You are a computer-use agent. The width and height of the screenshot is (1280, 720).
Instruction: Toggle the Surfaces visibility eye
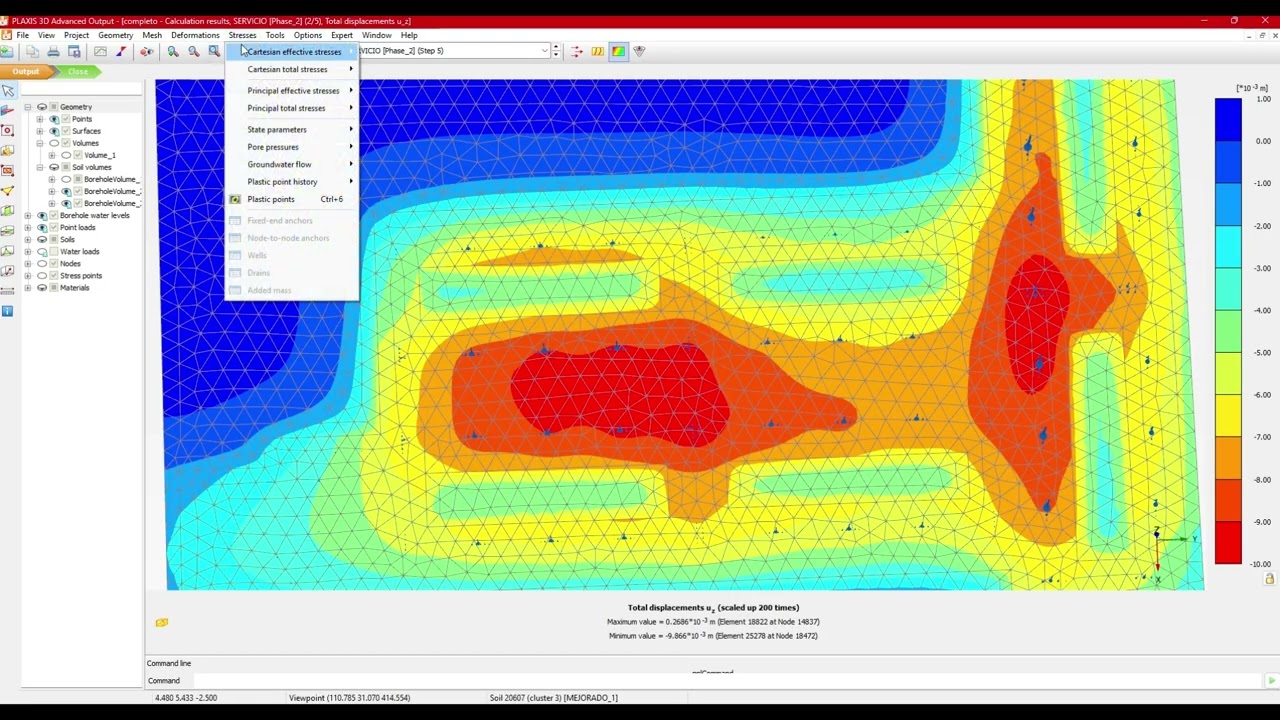pos(54,131)
